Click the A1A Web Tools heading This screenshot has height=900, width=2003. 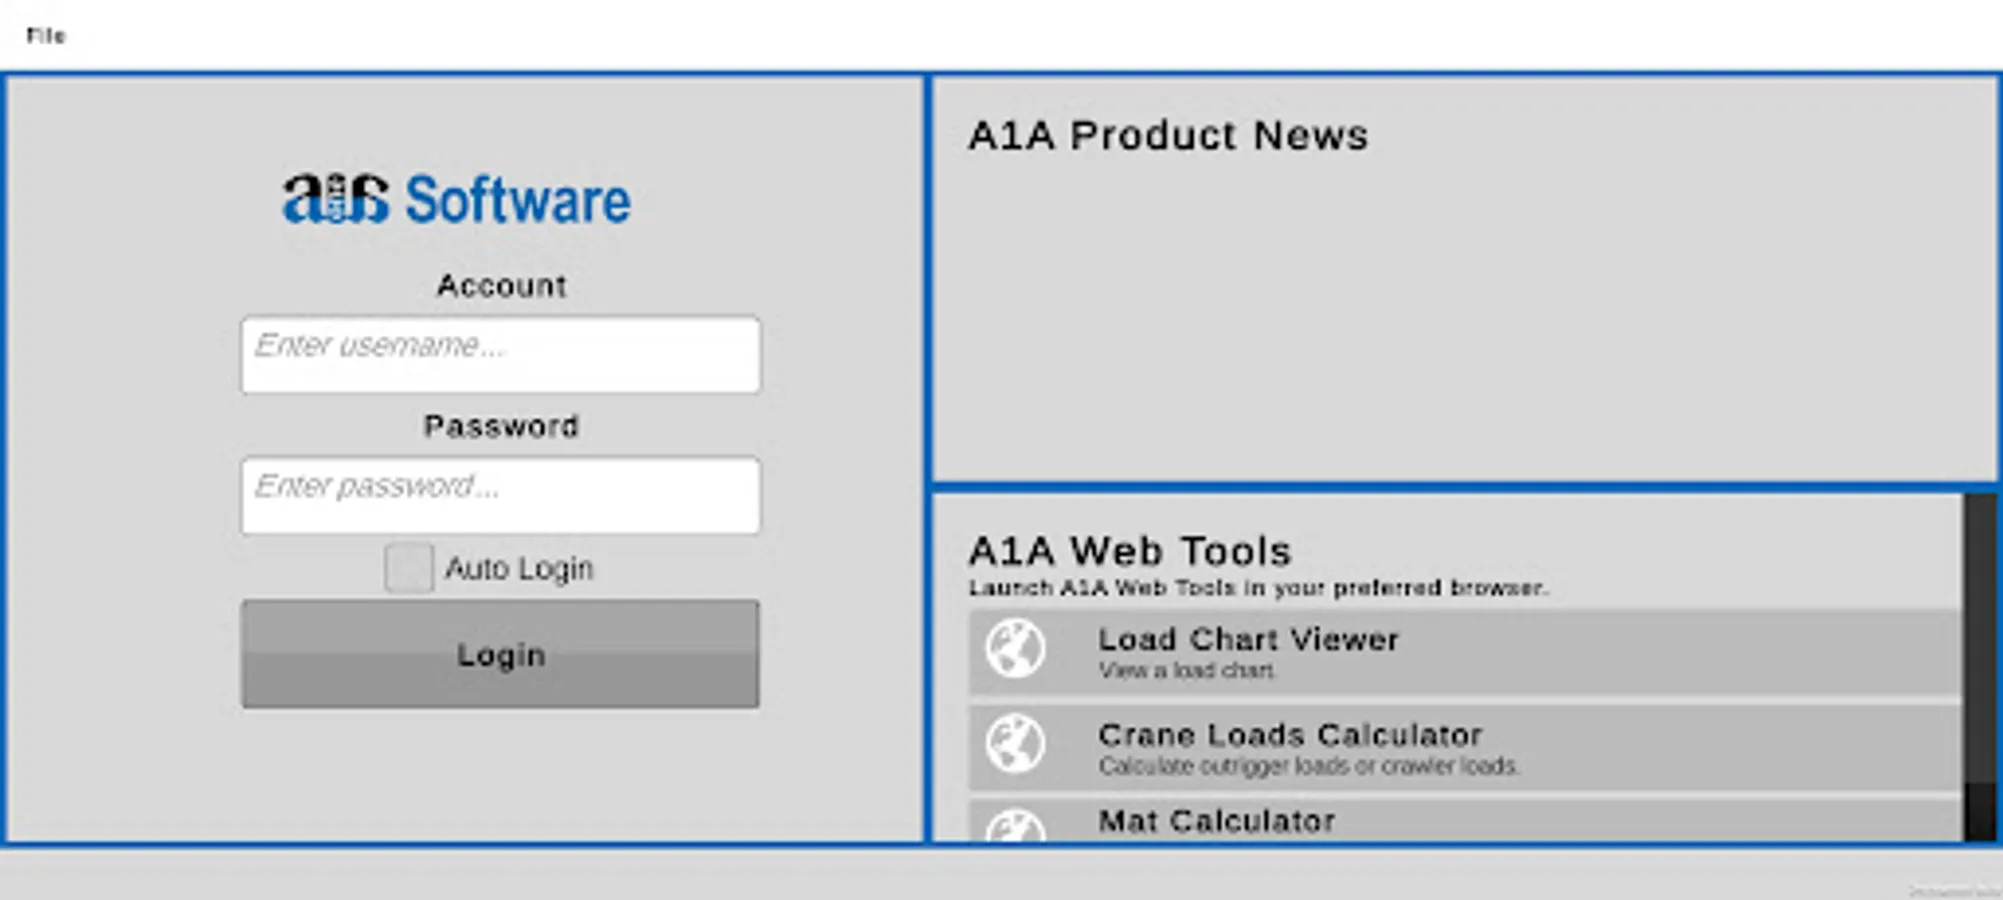coord(1130,551)
